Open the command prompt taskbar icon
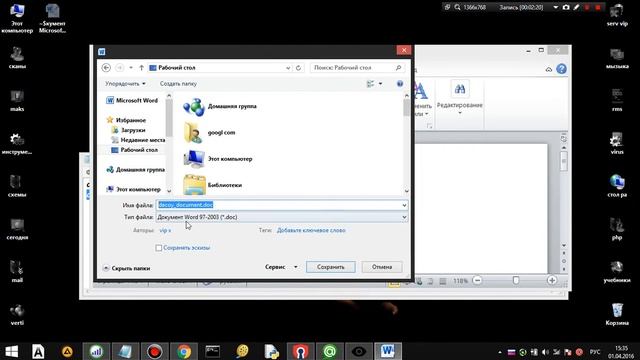 point(213,351)
